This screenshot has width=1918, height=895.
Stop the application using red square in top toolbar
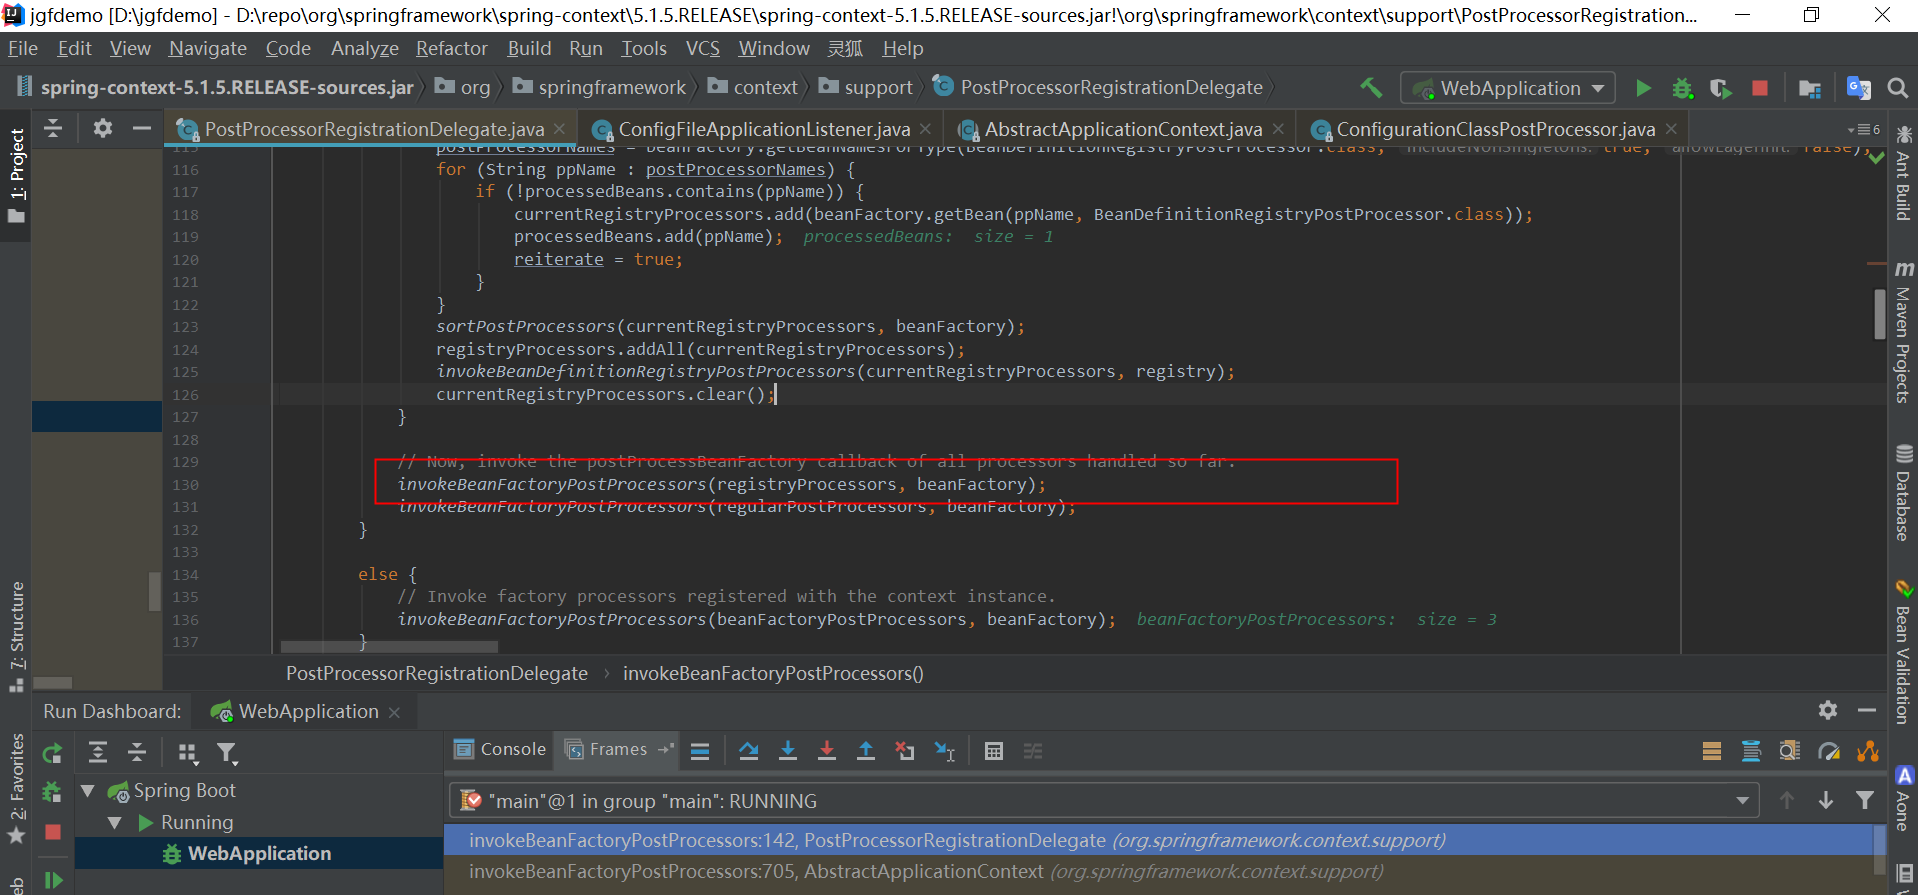tap(1760, 88)
